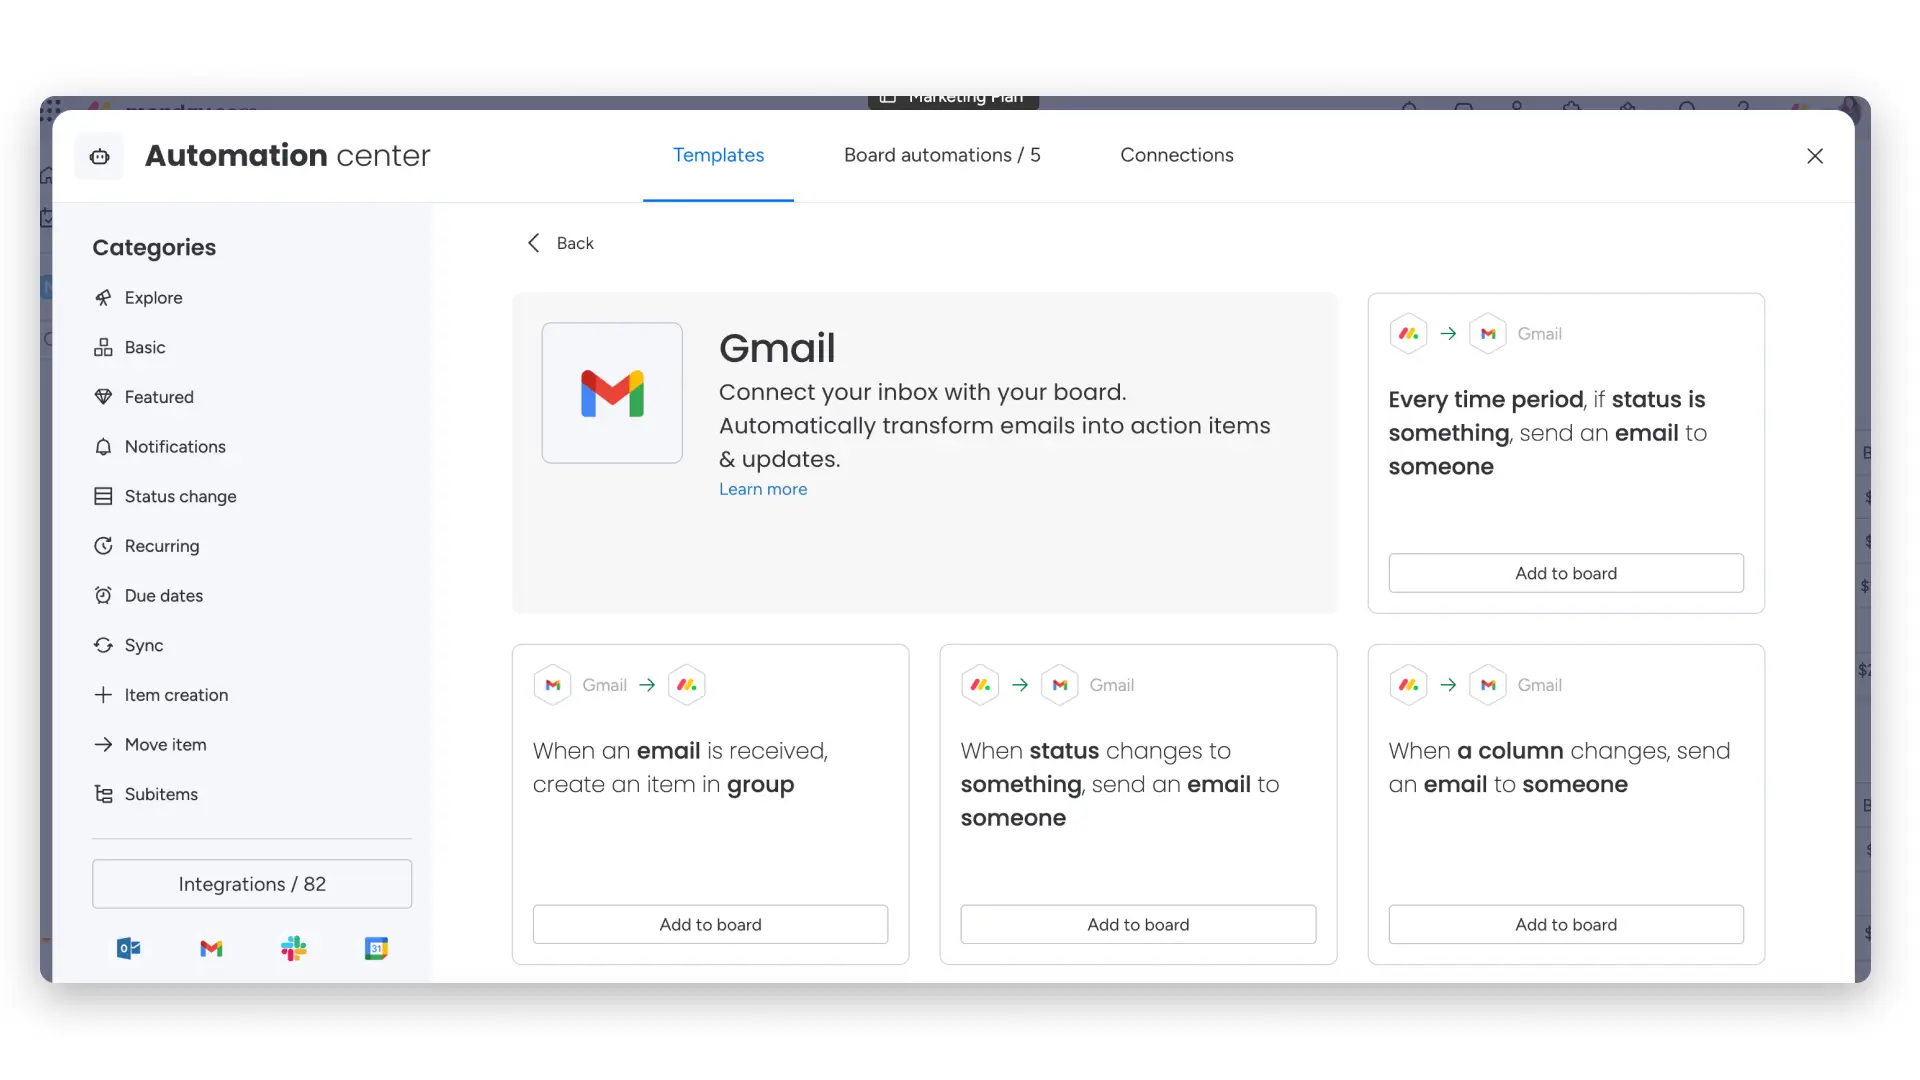
Task: Add email received recipe to board
Action: 710,925
